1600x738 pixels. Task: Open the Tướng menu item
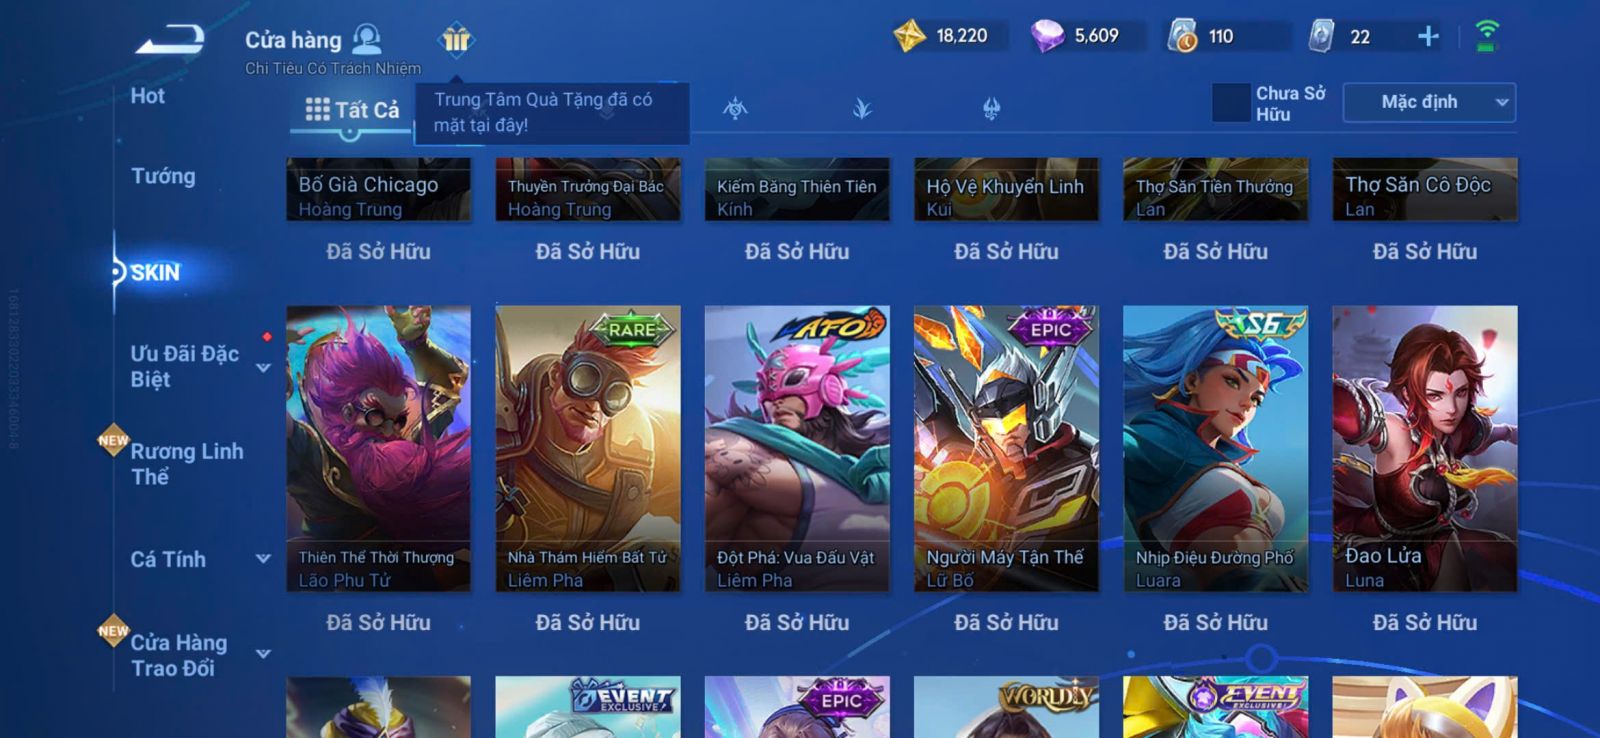[x=163, y=176]
